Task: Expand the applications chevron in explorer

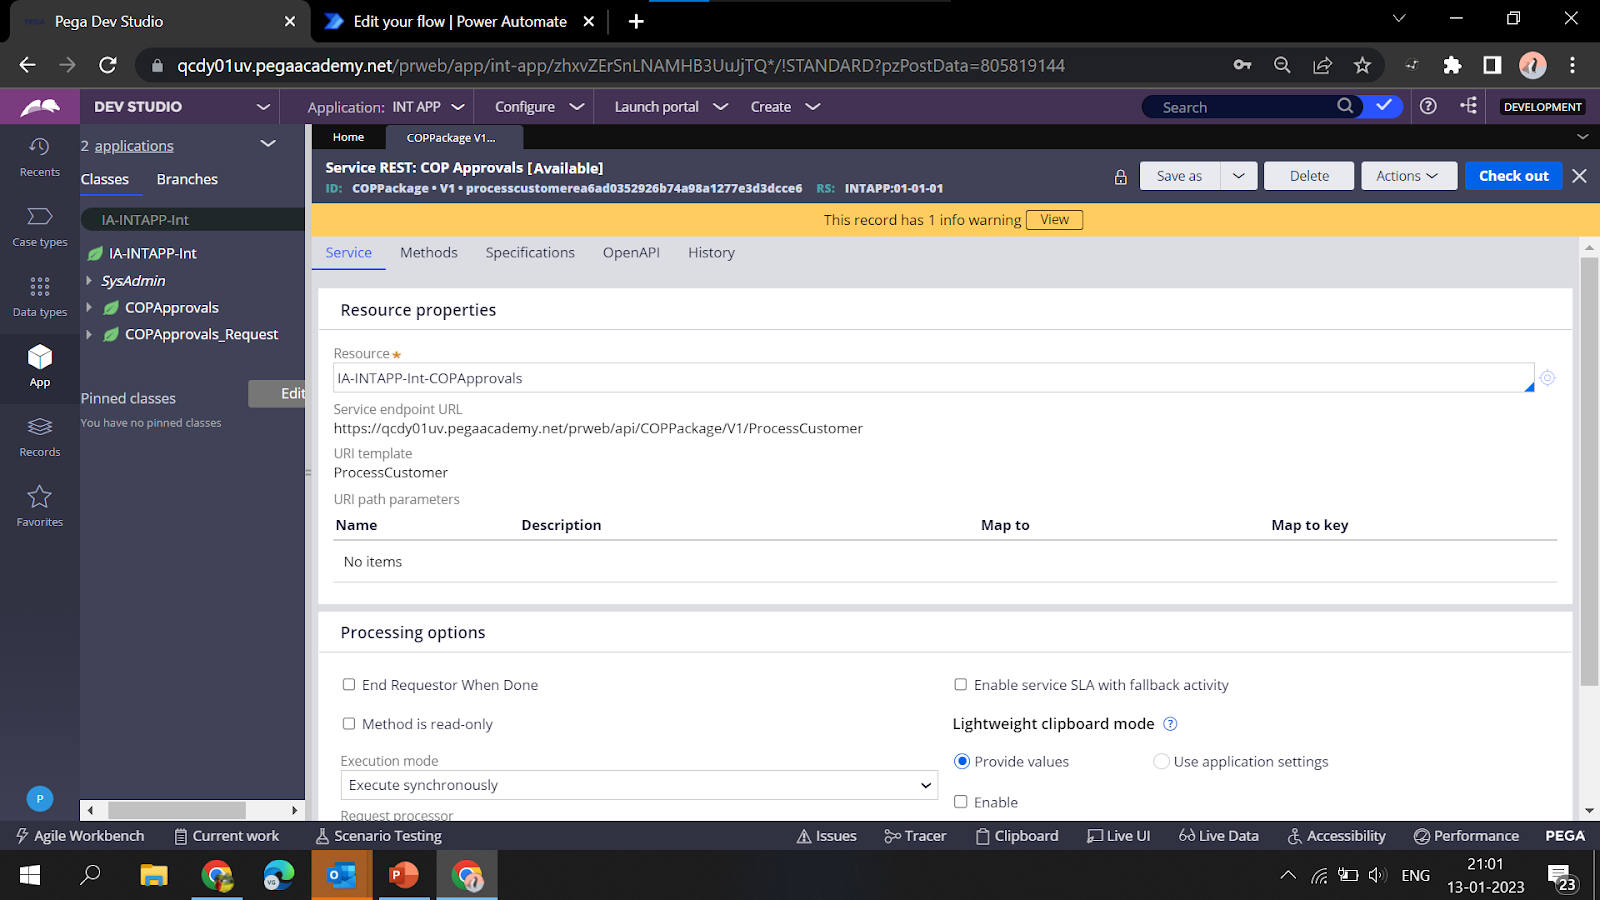Action: (x=268, y=144)
